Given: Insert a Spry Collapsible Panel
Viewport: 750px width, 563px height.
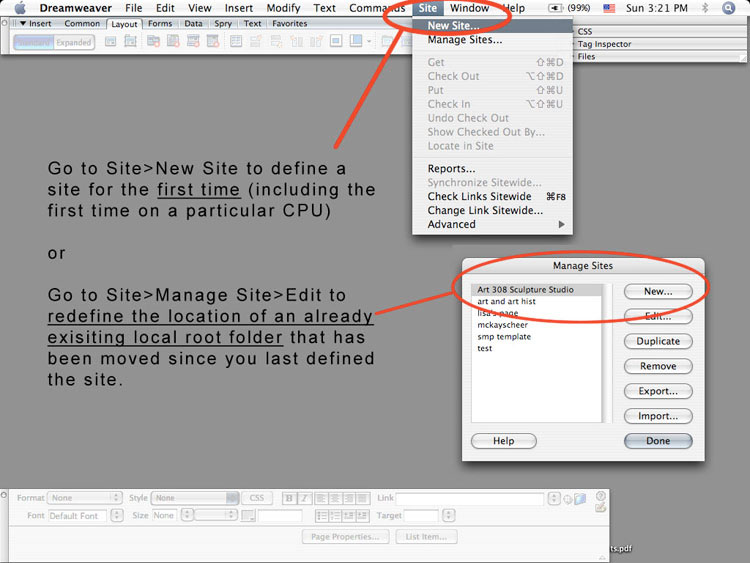Looking at the screenshot, I should click(213, 42).
